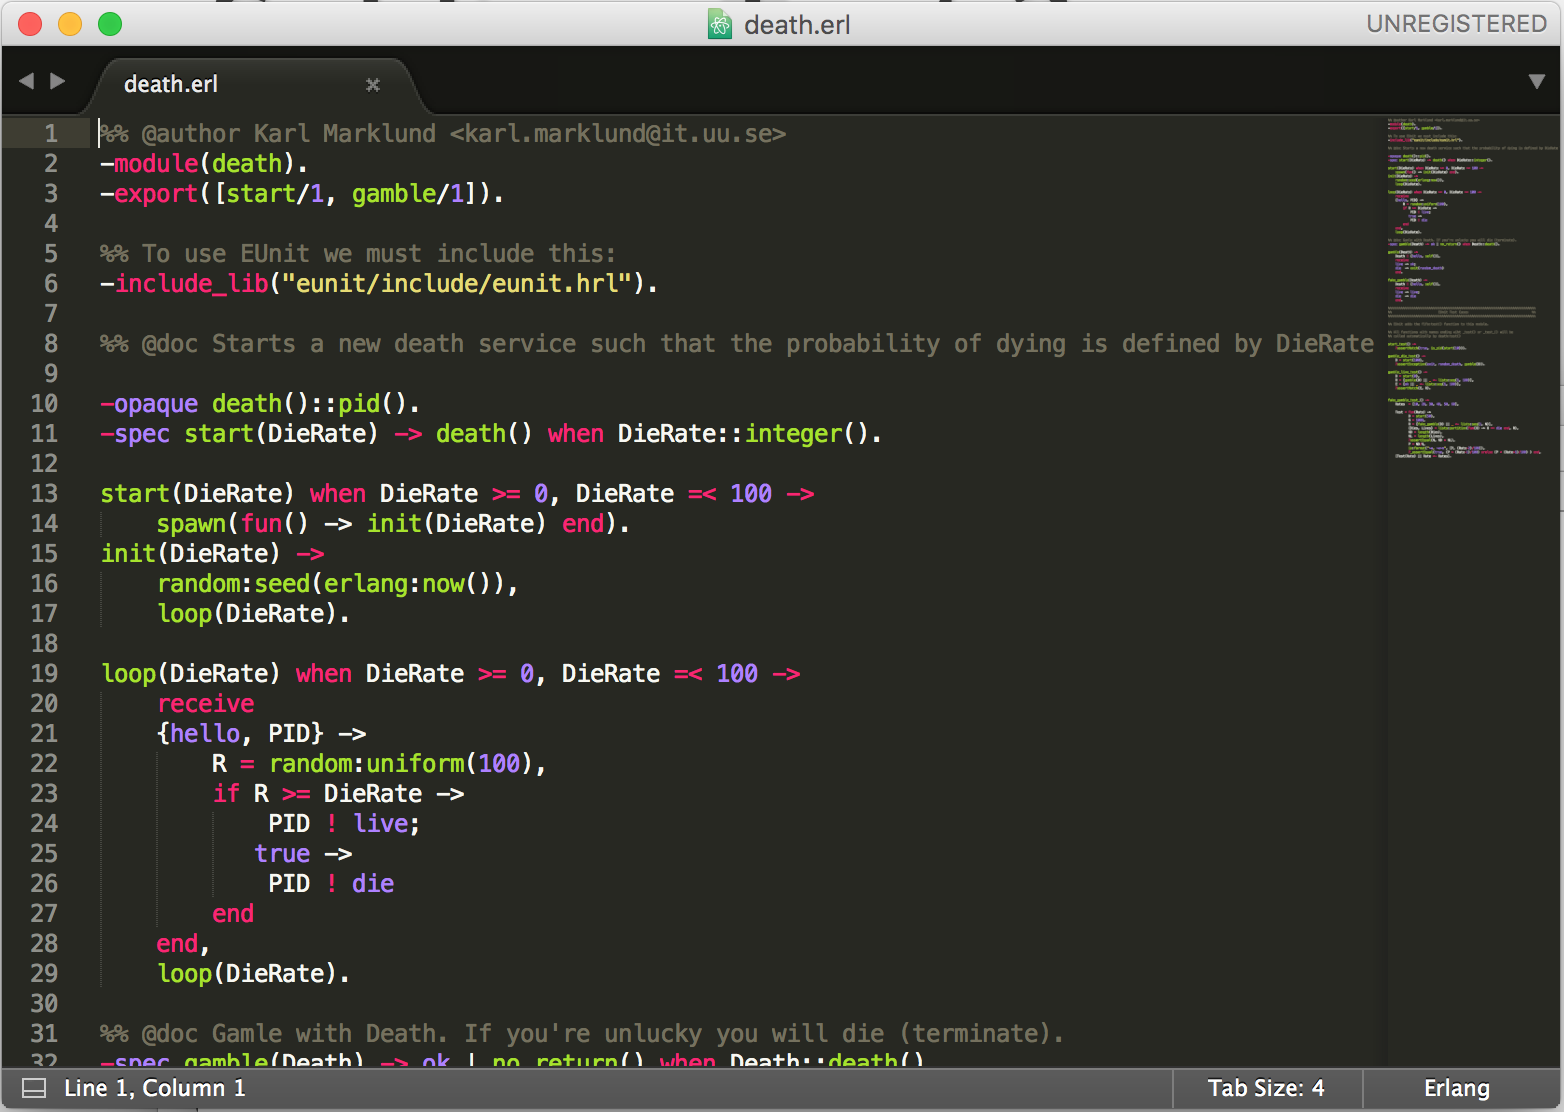
Task: Click the forward tab navigation arrow
Action: click(x=58, y=81)
